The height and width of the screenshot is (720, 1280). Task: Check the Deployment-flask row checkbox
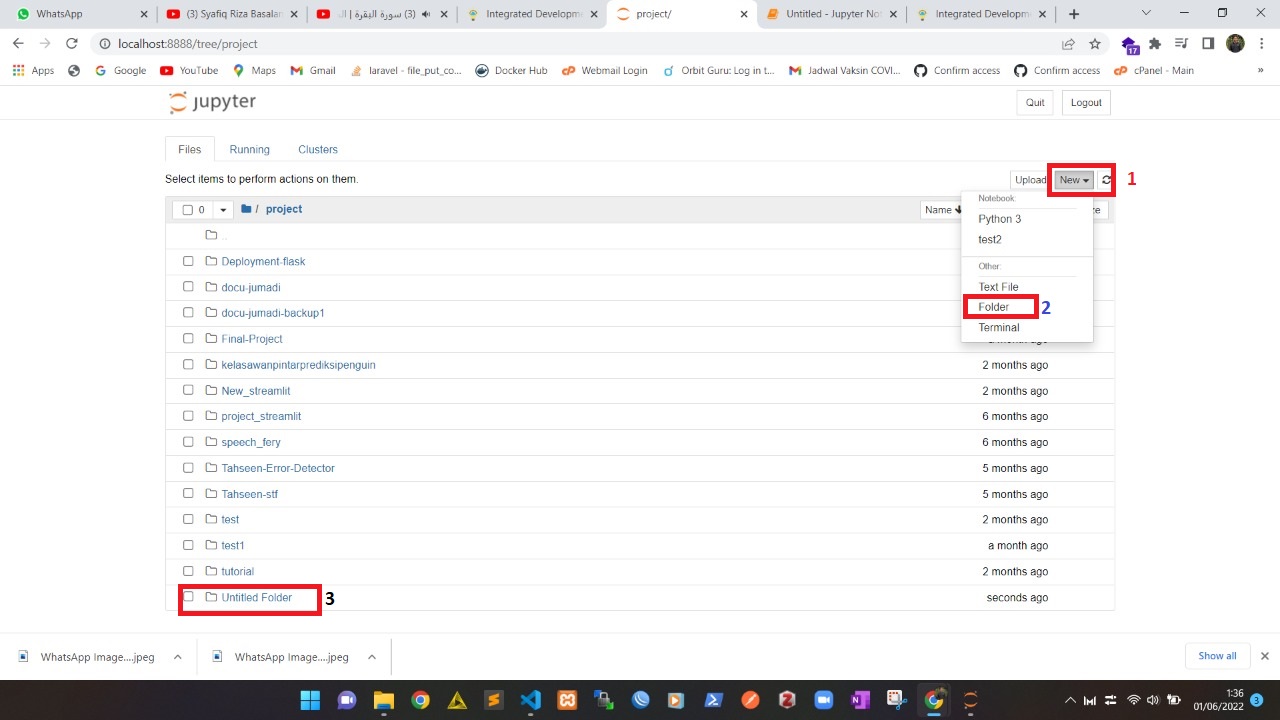tap(188, 261)
